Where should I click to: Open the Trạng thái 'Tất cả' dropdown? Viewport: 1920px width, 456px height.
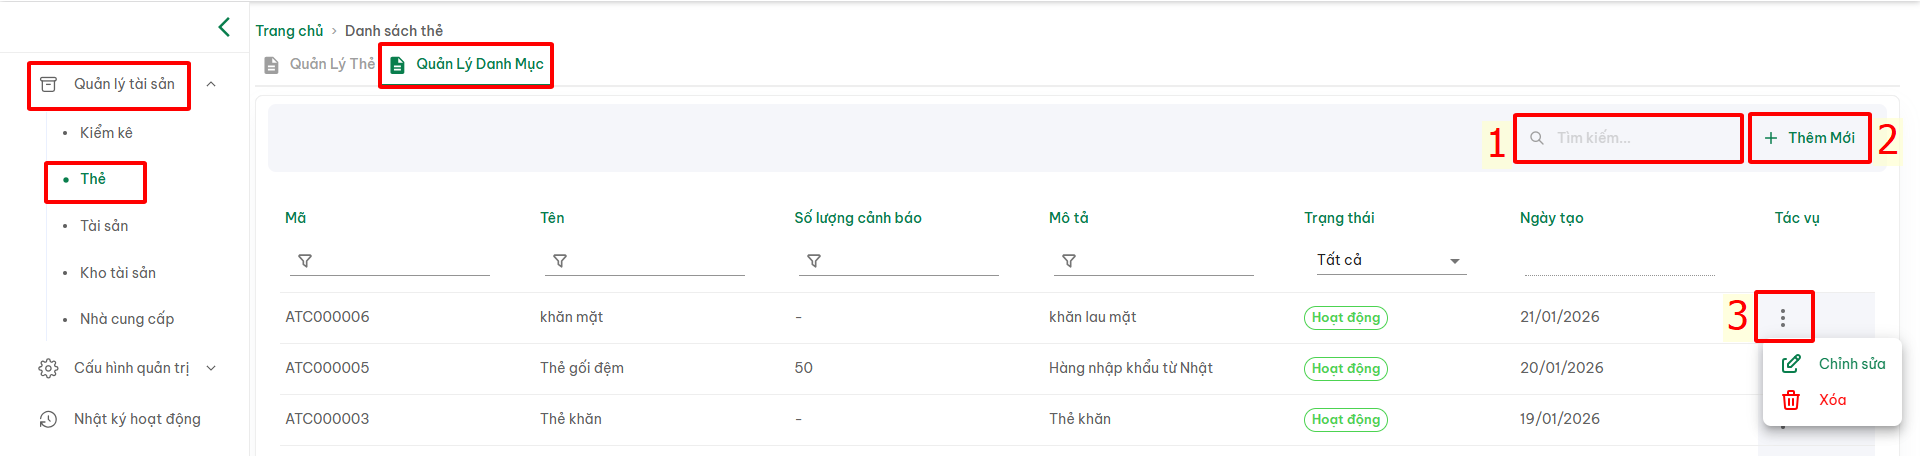click(x=1389, y=260)
